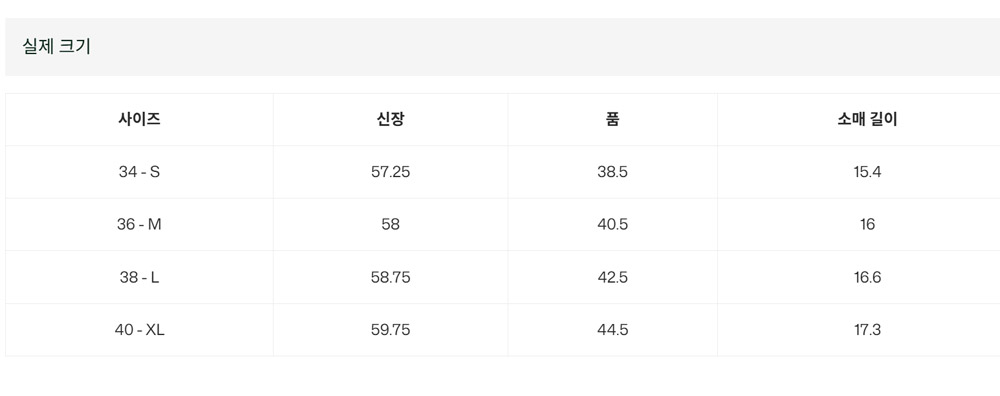Click the 38.5 width value
This screenshot has height=396, width=1000.
pyautogui.click(x=612, y=172)
